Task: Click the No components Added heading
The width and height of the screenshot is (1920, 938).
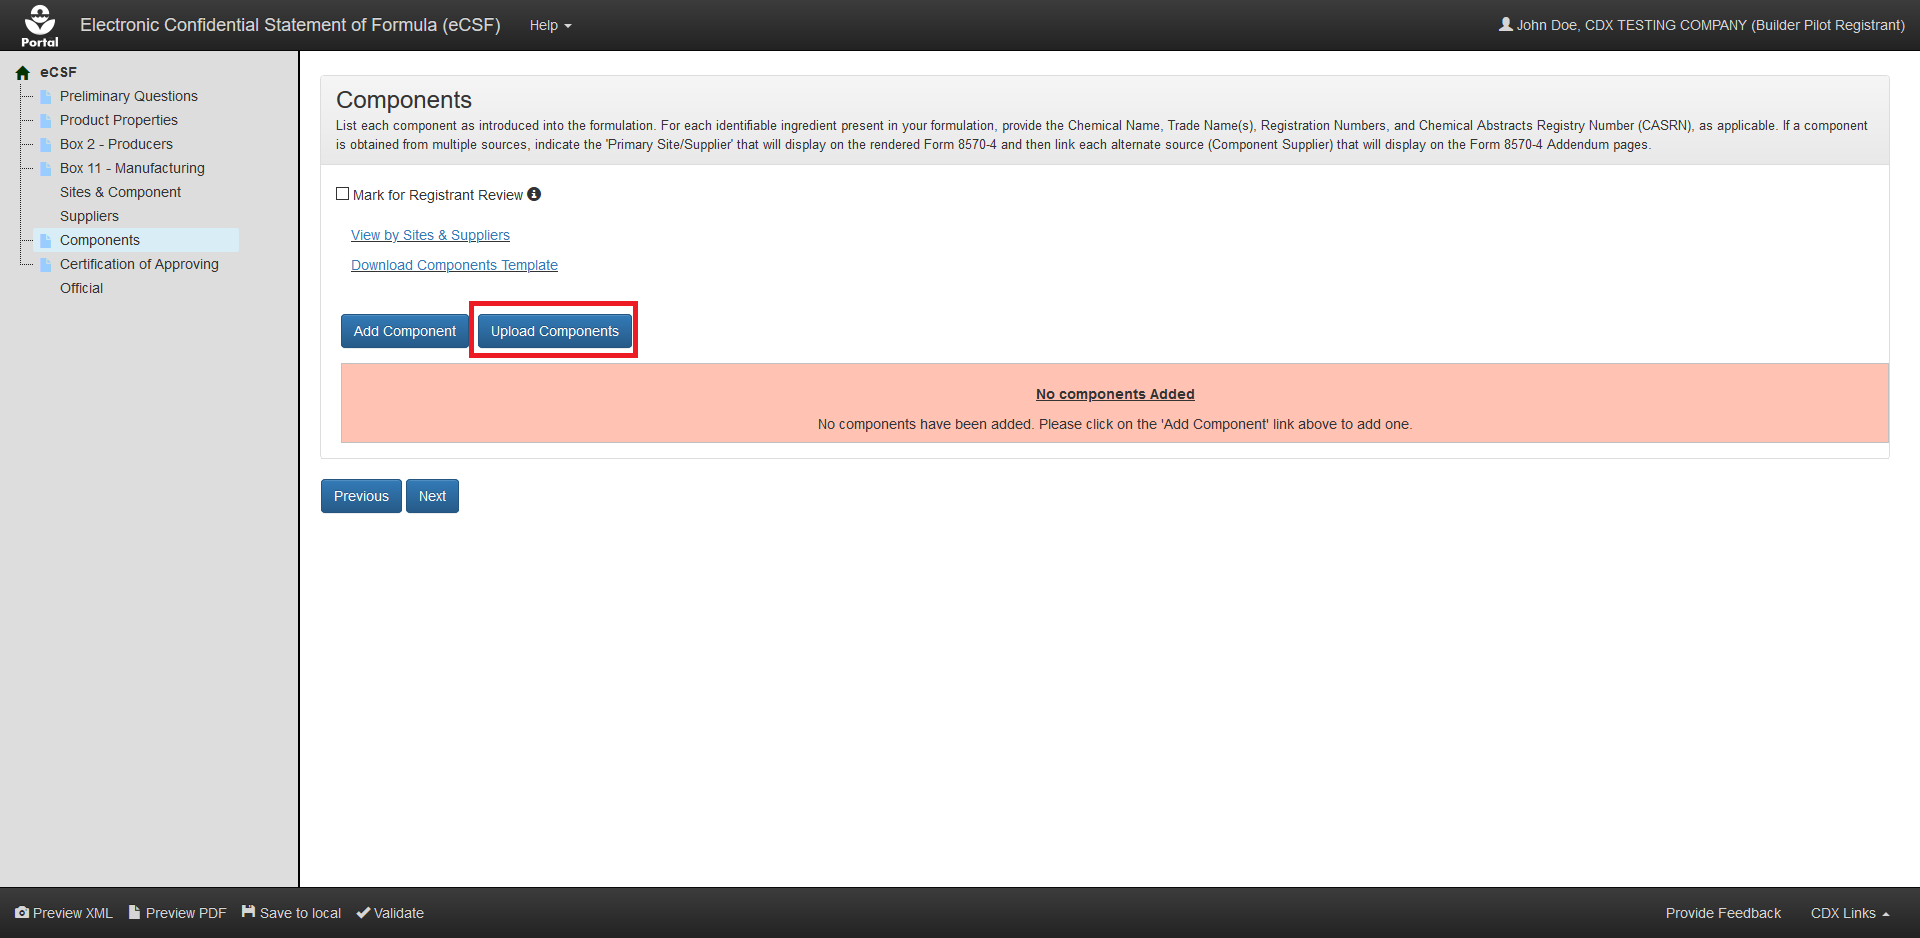Action: tap(1115, 394)
